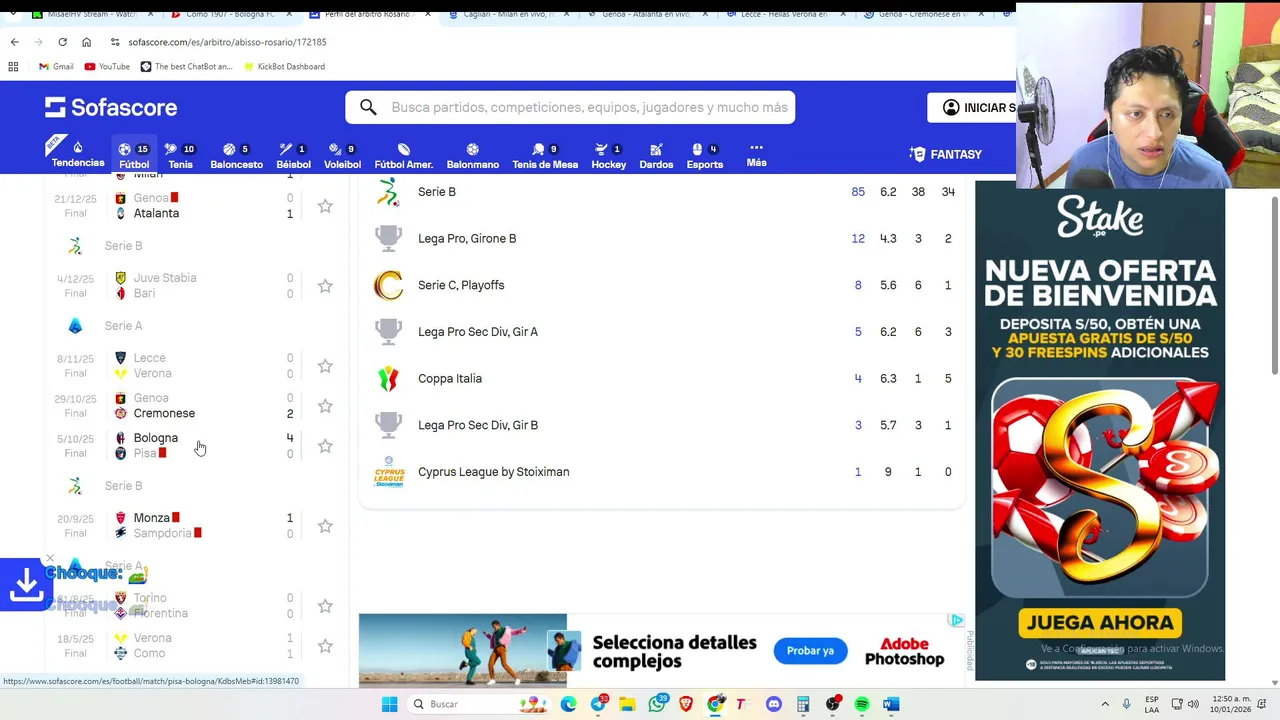Reload the current page
The width and height of the screenshot is (1280, 720).
coord(62,42)
